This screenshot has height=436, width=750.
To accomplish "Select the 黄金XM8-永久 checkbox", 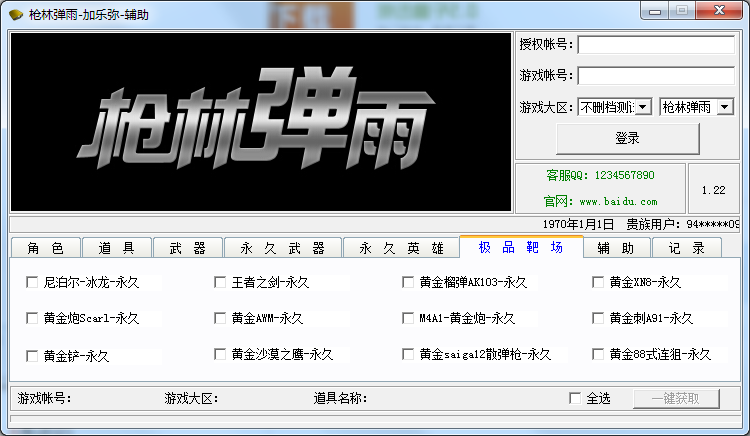I will pyautogui.click(x=598, y=283).
